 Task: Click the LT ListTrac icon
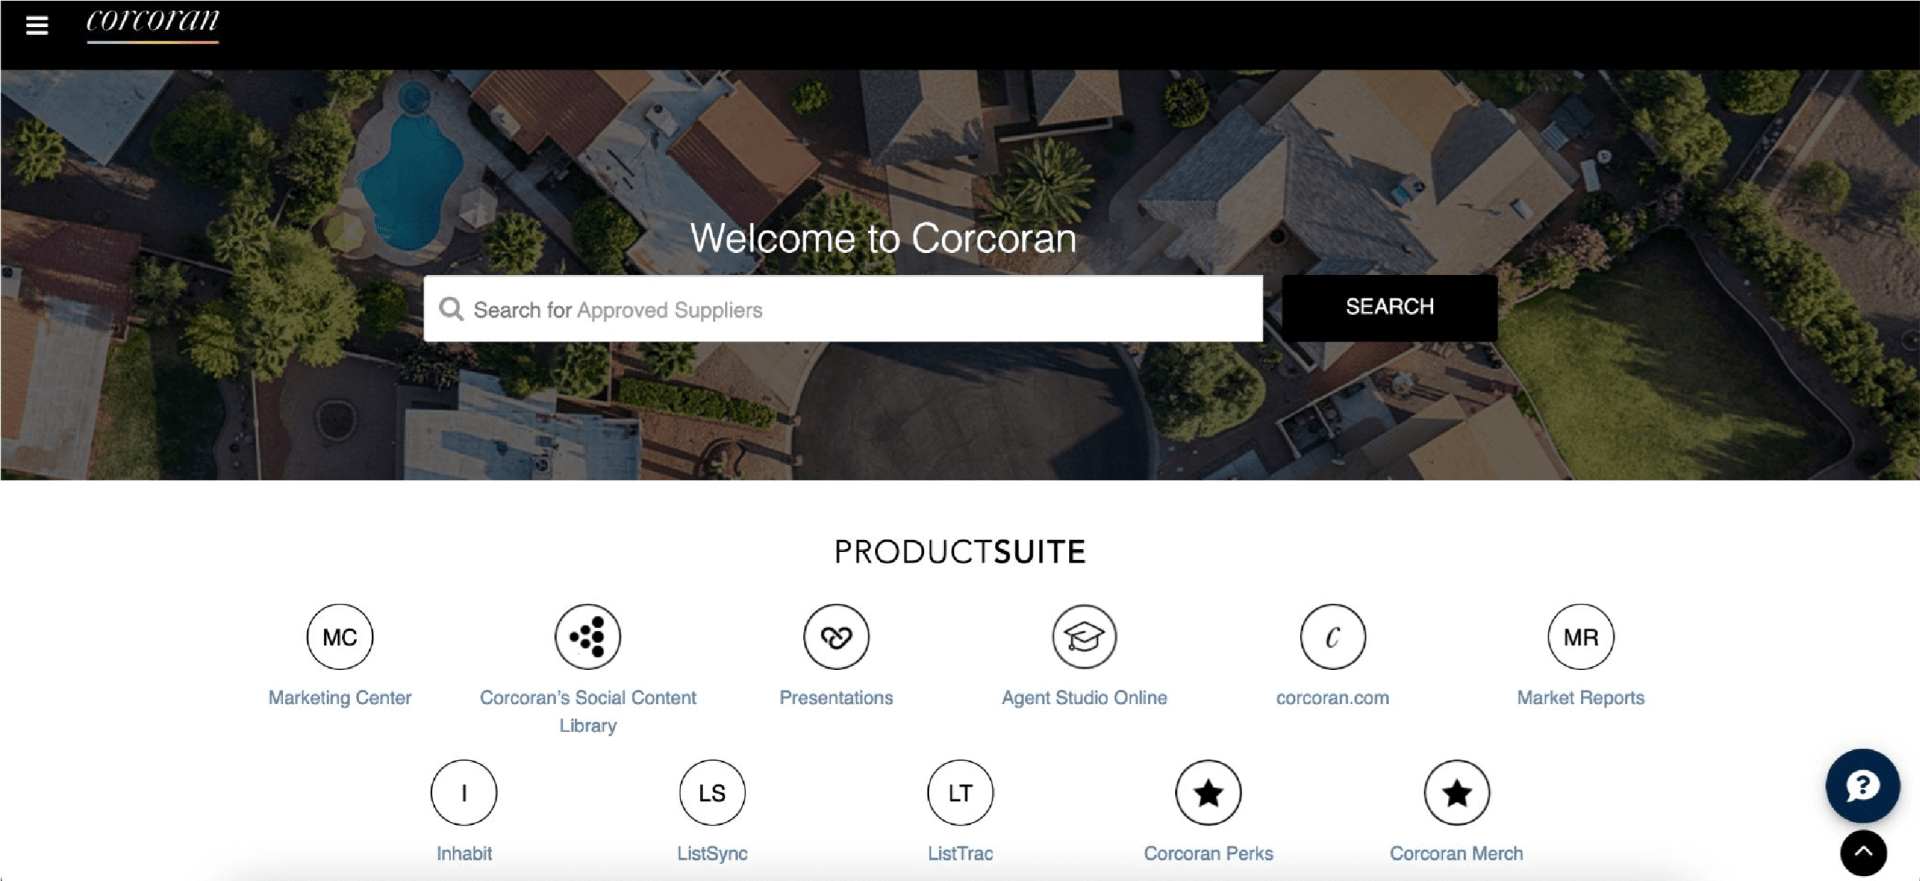click(x=960, y=793)
